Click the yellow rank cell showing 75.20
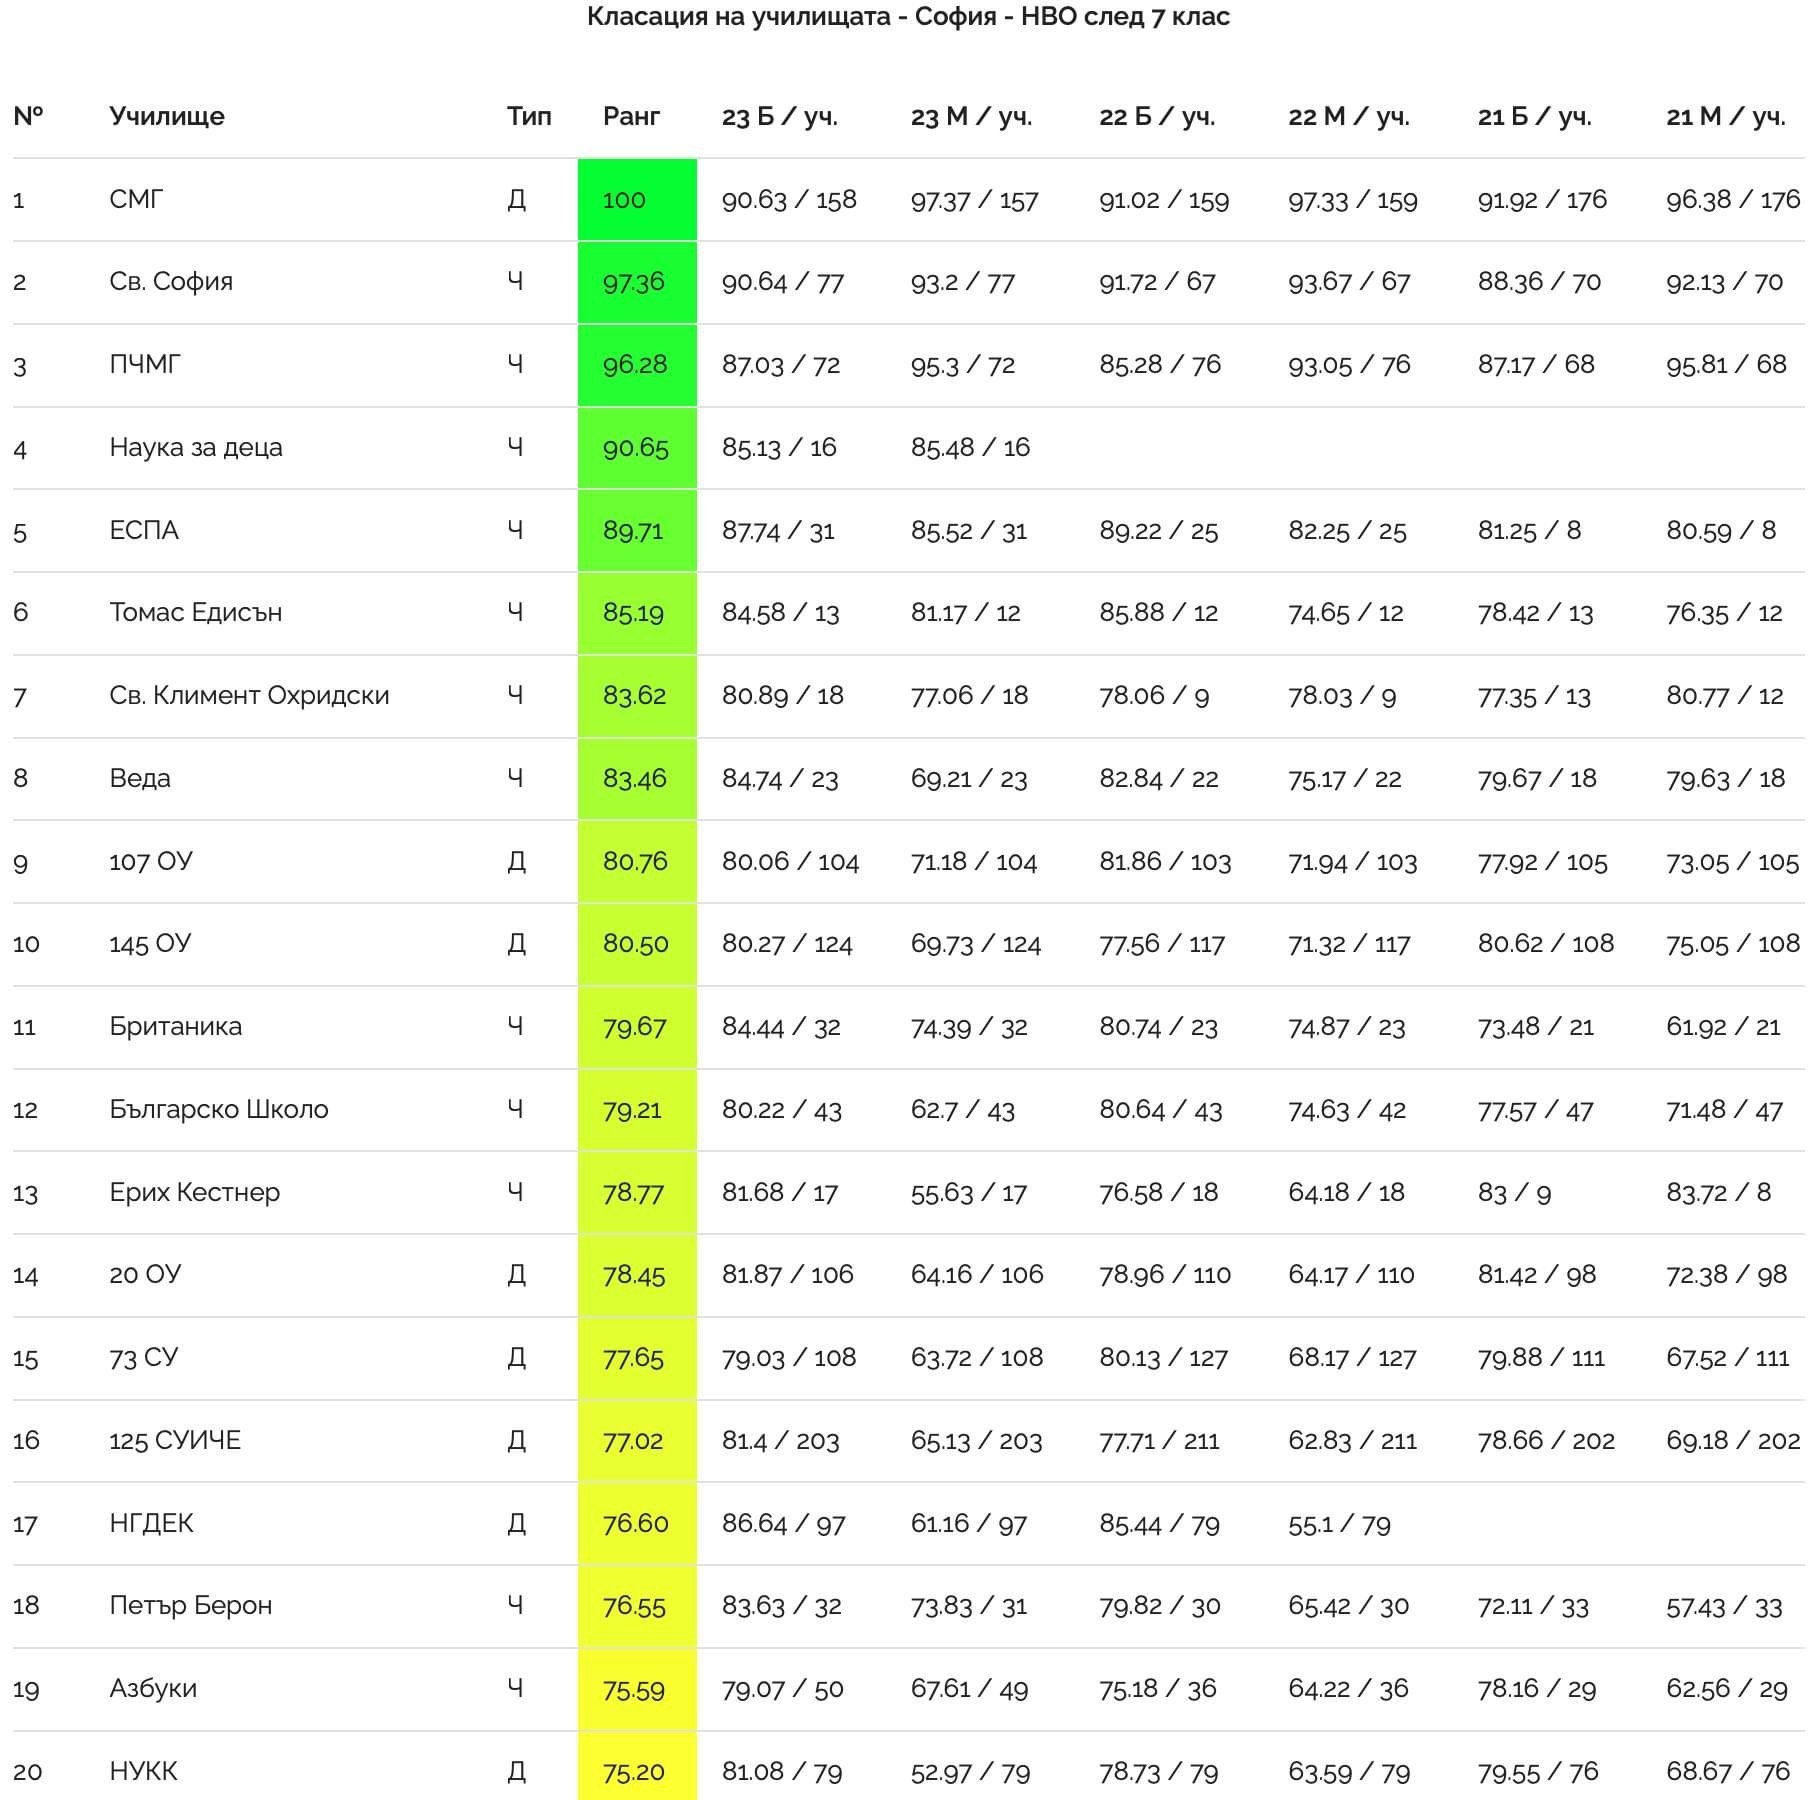The height and width of the screenshot is (1800, 1808). click(x=637, y=1771)
